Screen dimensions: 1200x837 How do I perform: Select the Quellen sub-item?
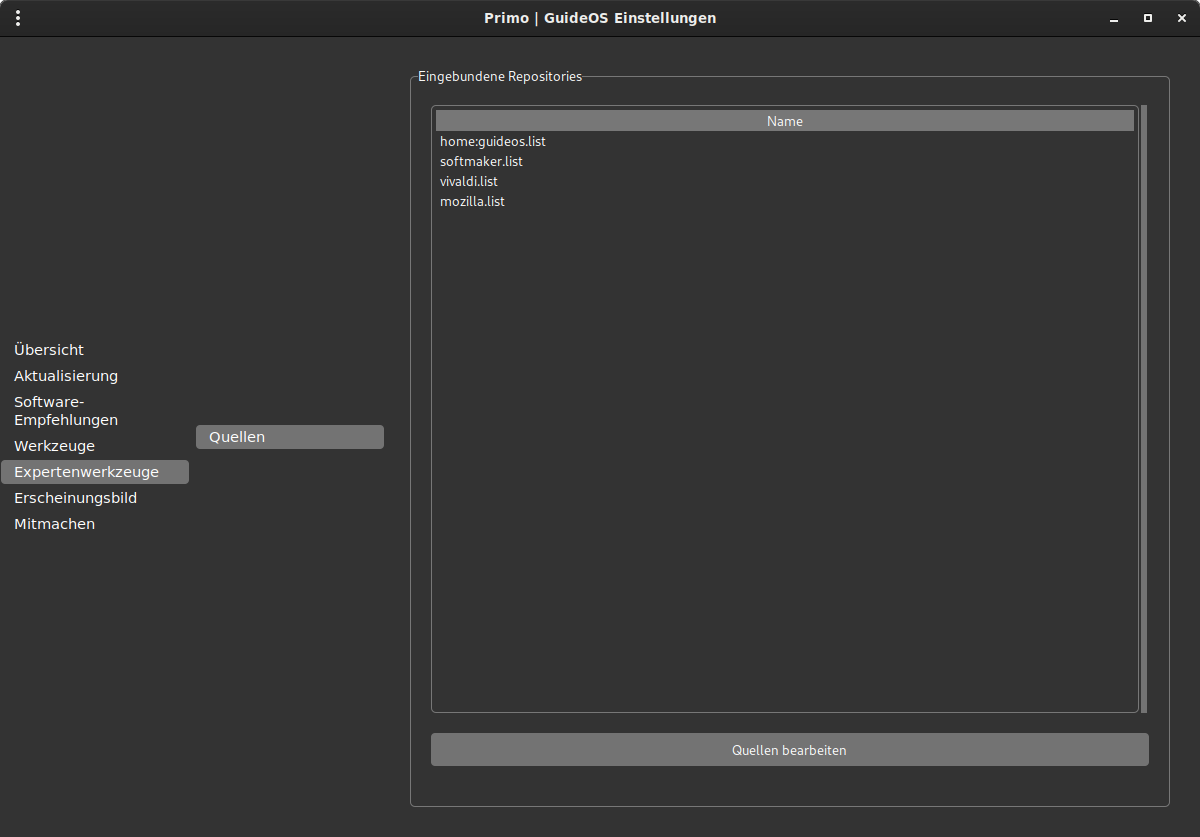pos(290,437)
